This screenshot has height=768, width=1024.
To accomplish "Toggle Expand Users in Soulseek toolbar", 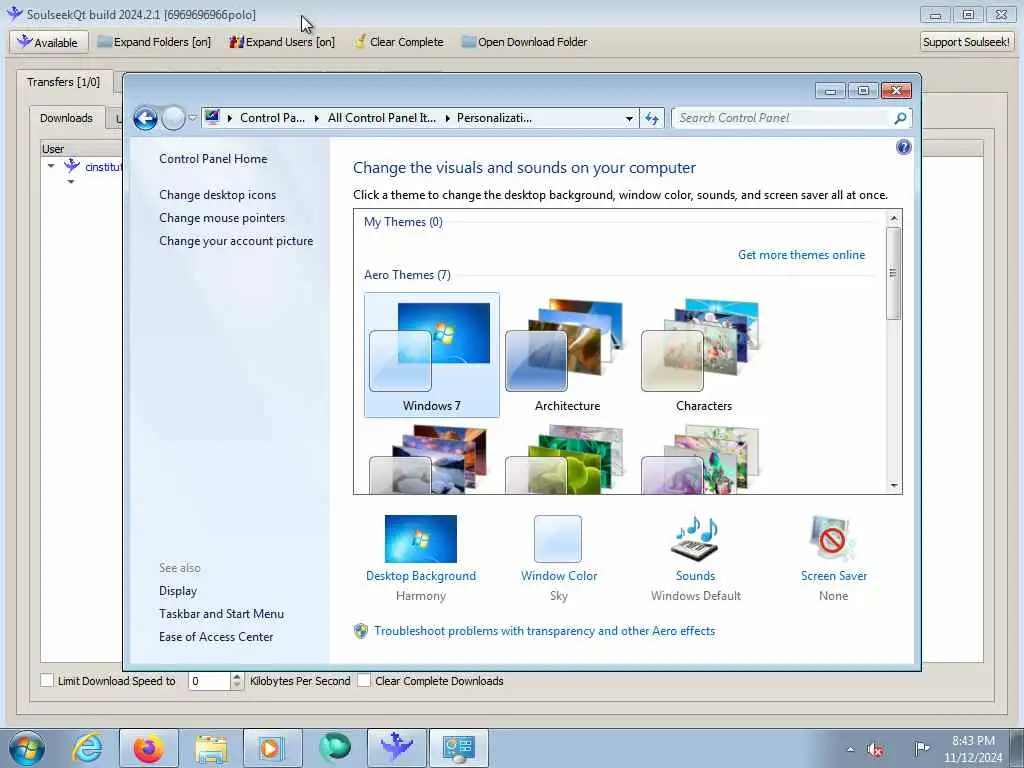I will click(282, 42).
